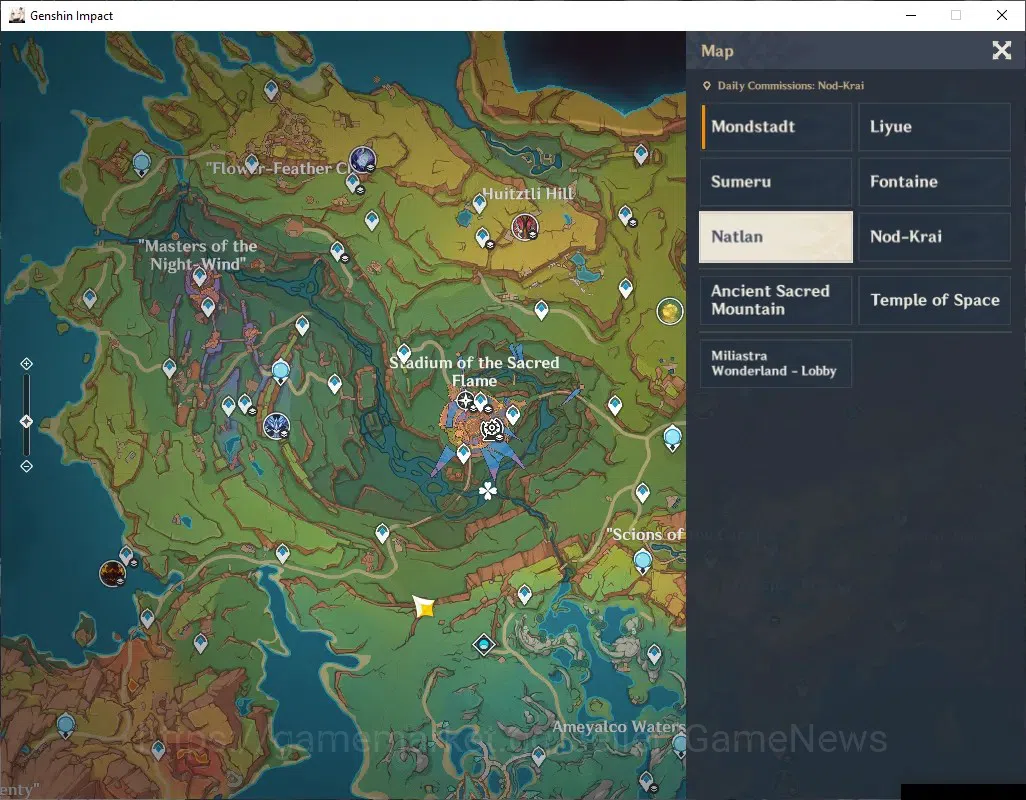This screenshot has width=1026, height=800.
Task: Click the "Huitztli Hill" map label
Action: point(527,194)
